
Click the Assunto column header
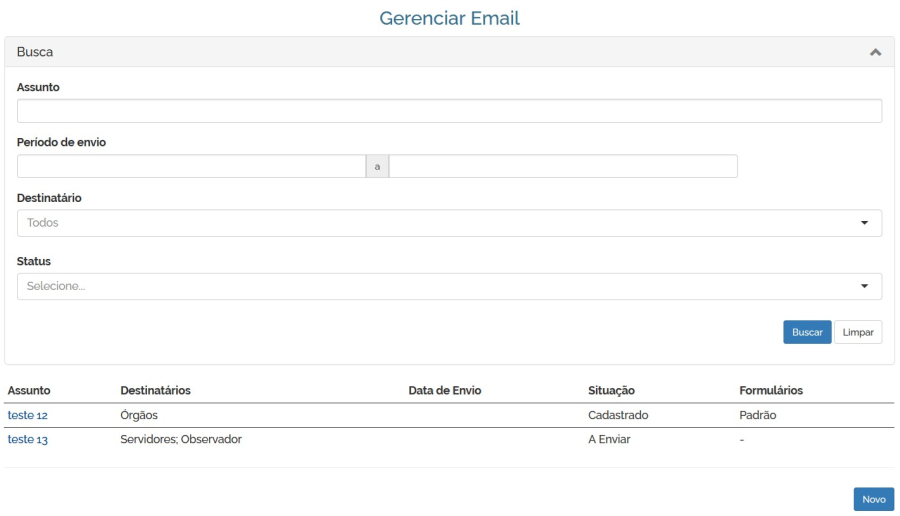[29, 390]
